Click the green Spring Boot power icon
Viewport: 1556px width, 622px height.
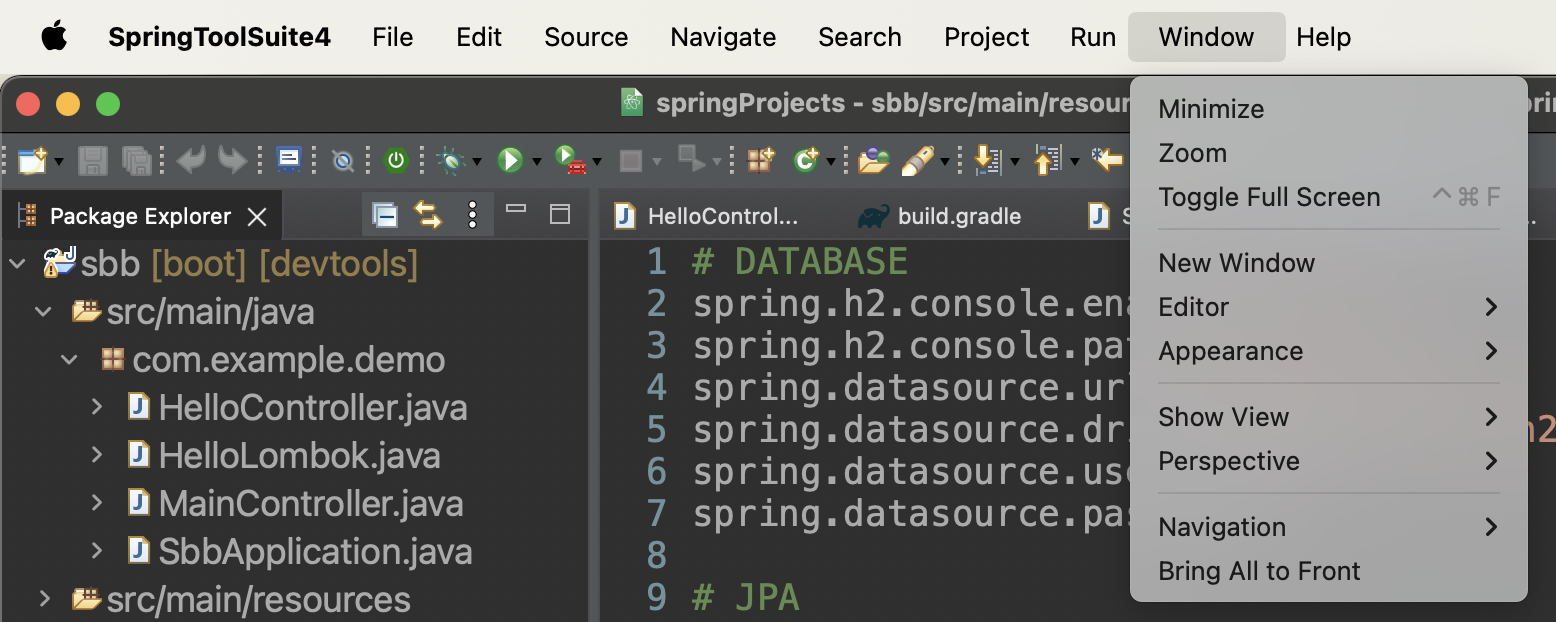coord(397,160)
